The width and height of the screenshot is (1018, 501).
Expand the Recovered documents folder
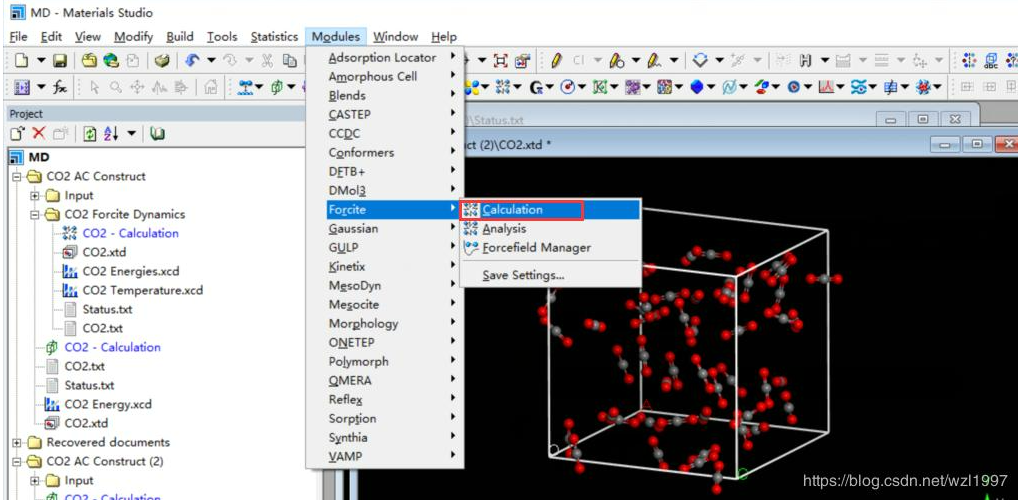[x=17, y=443]
